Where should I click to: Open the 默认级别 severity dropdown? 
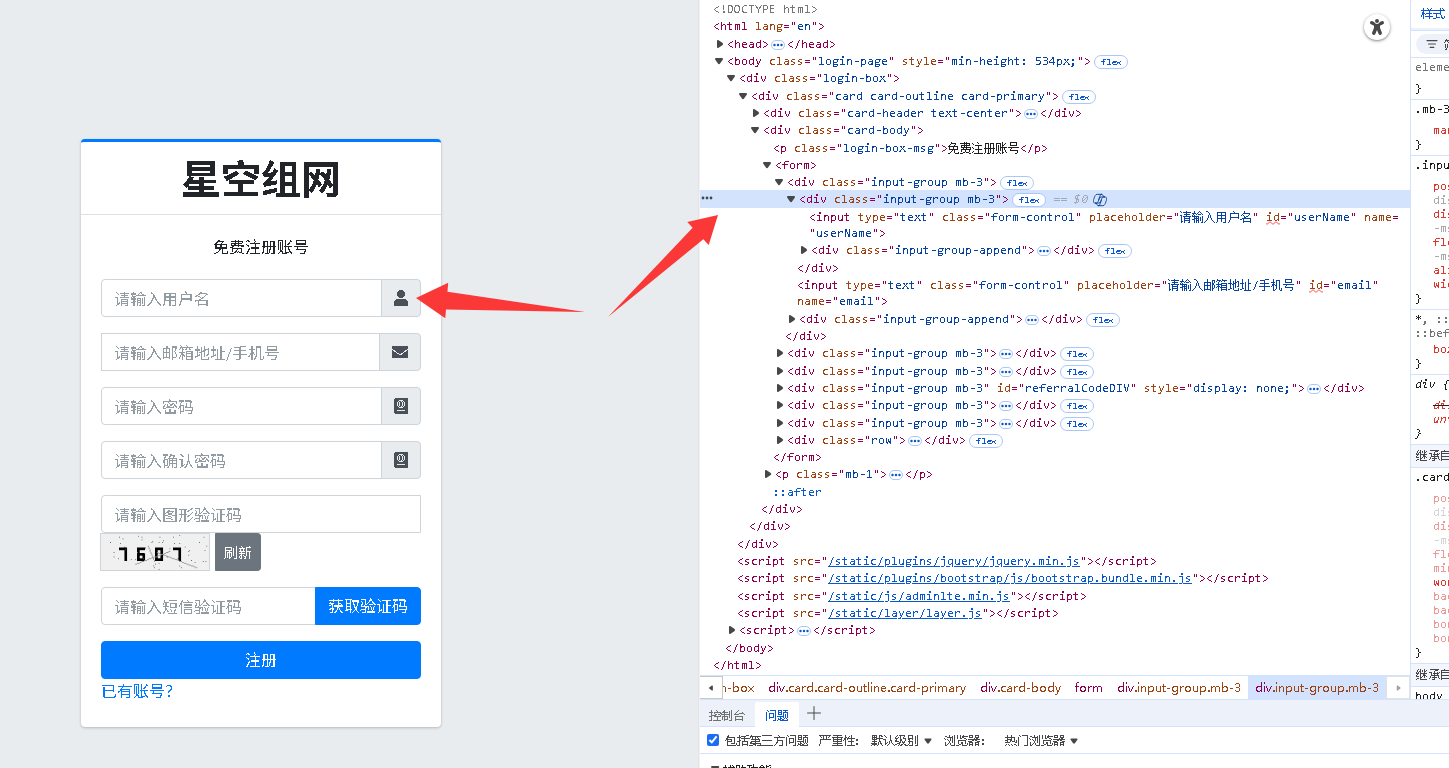coord(900,741)
